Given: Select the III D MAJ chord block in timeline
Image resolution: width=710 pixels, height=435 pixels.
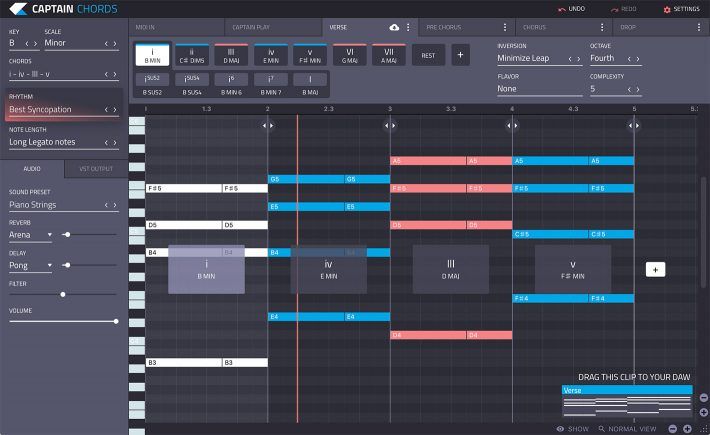Looking at the screenshot, I should click(451, 270).
